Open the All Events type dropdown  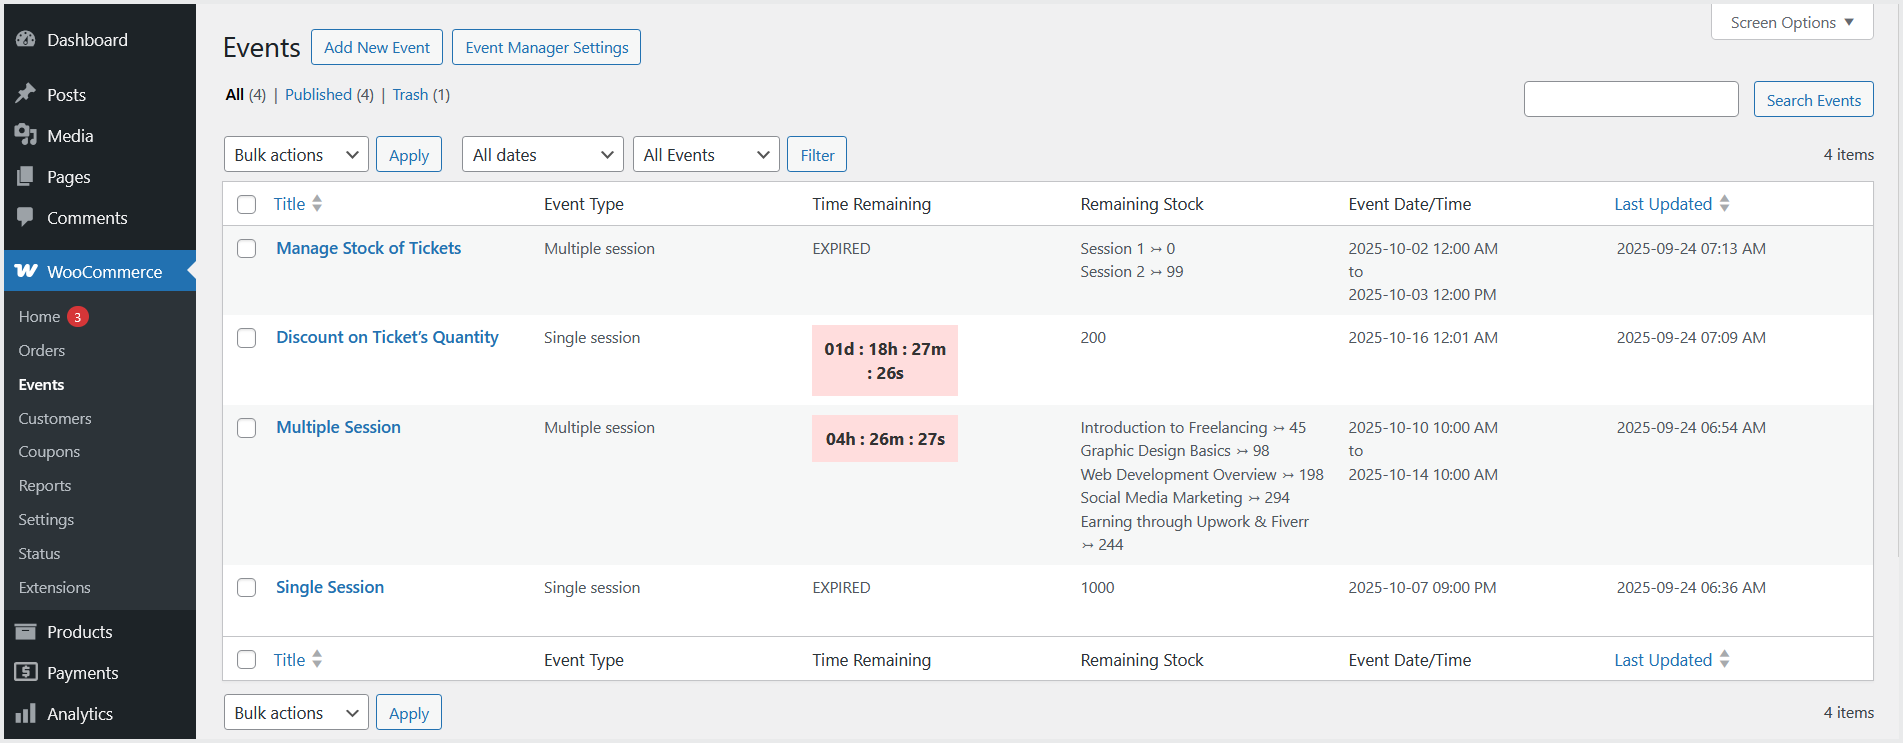pyautogui.click(x=705, y=155)
